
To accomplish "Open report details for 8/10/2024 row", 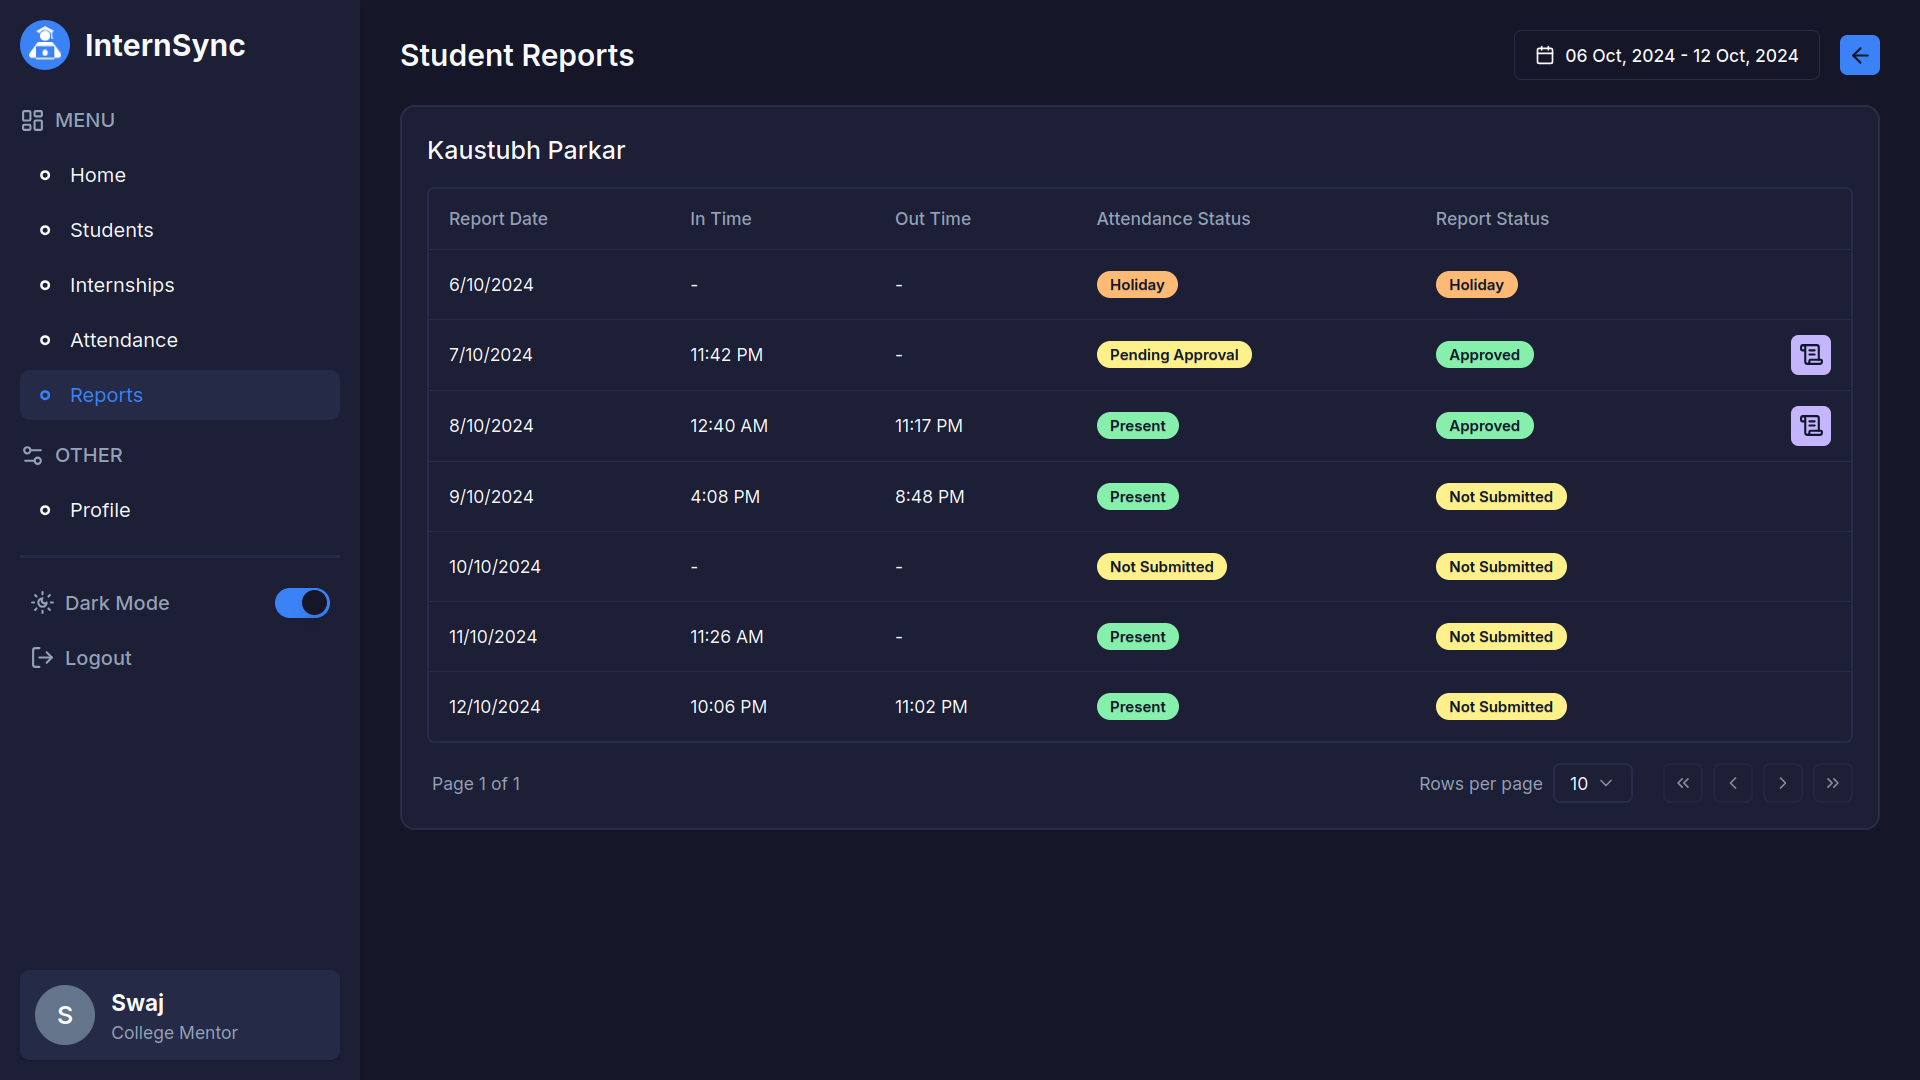I will pos(1810,426).
